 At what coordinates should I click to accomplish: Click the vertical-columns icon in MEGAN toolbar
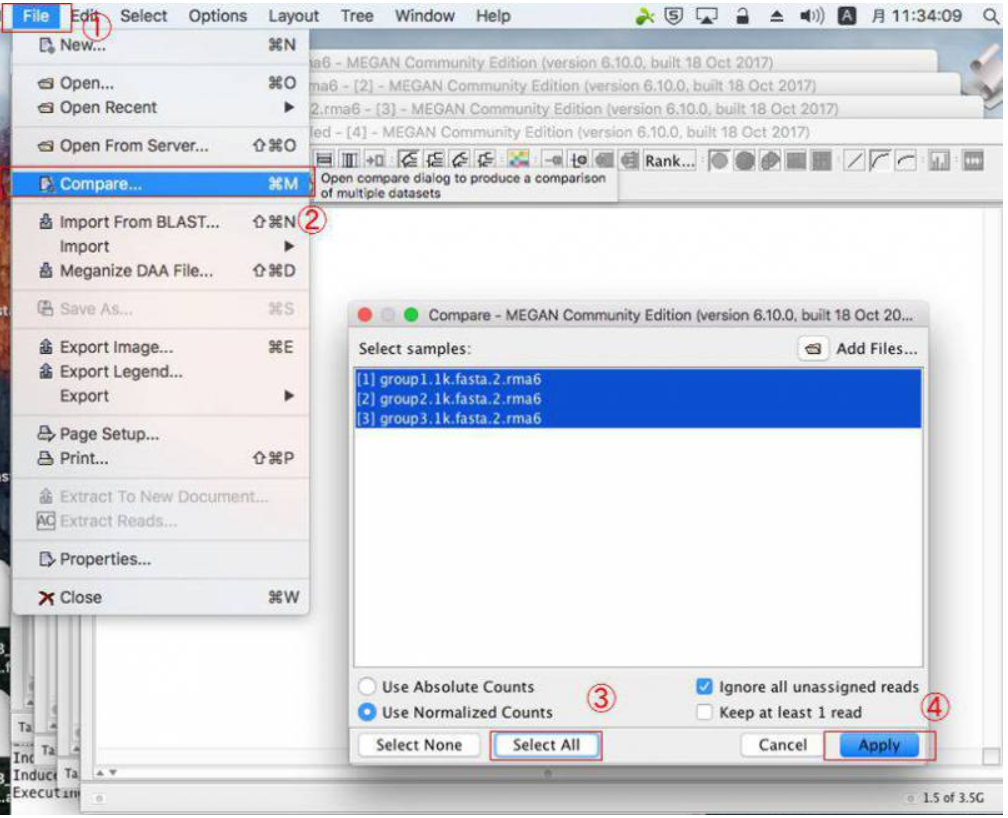coord(349,160)
